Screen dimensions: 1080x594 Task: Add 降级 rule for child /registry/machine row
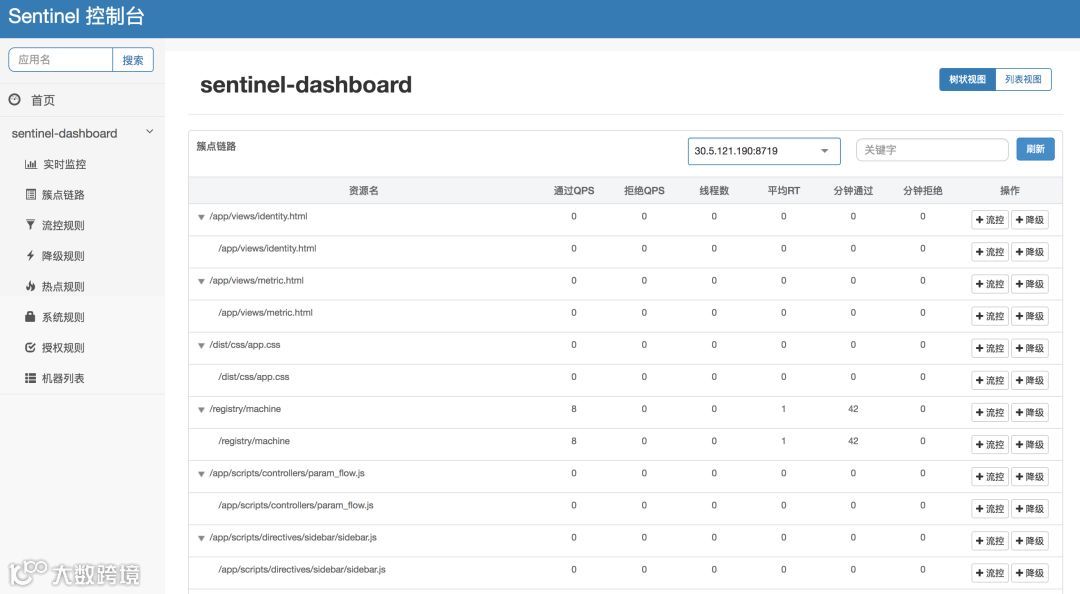coord(1030,444)
